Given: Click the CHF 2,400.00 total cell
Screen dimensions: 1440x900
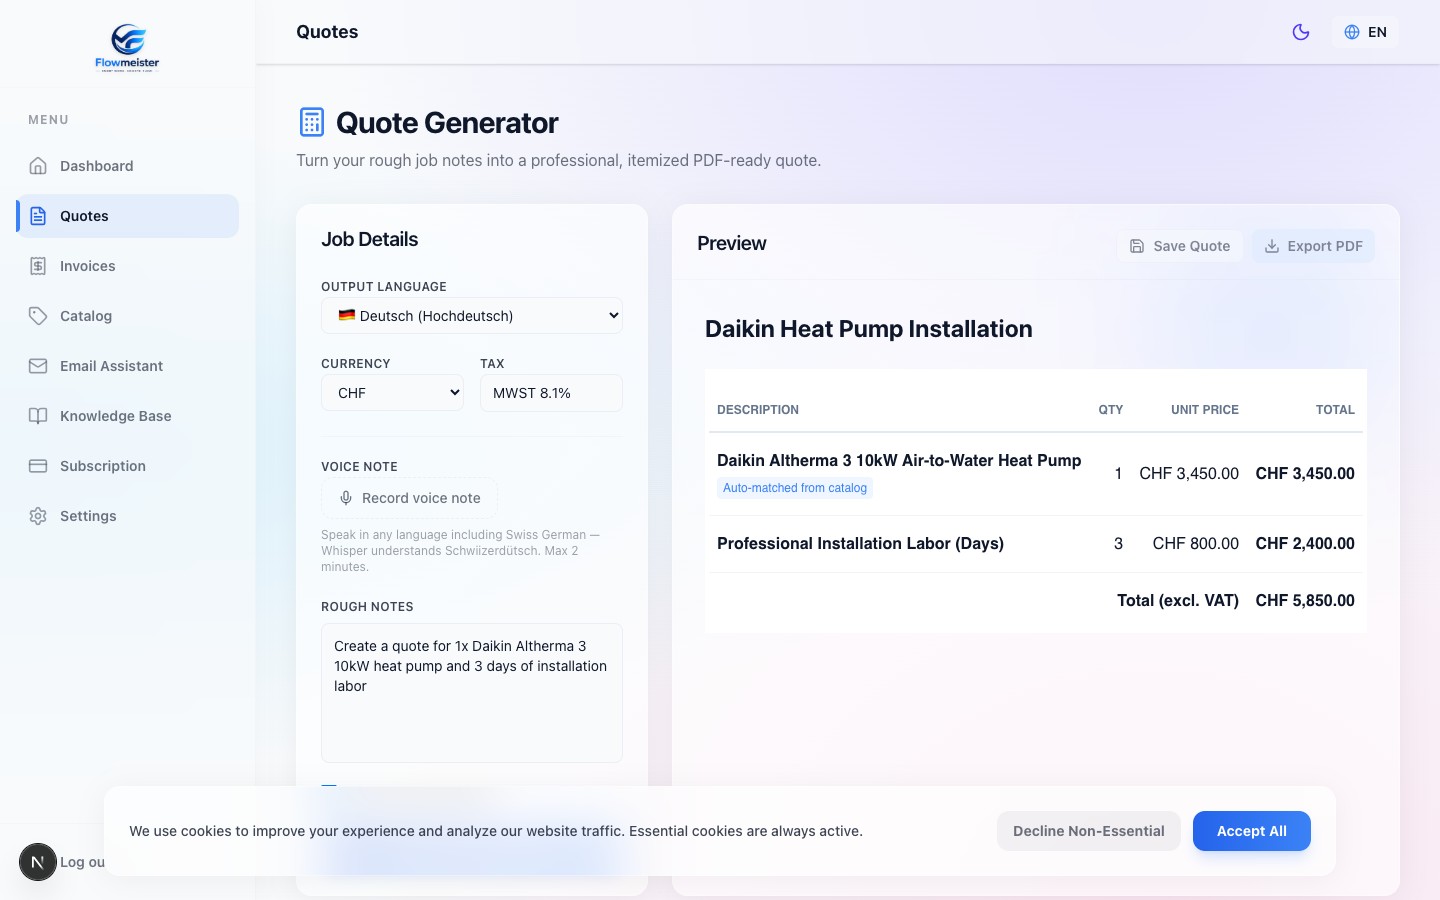Looking at the screenshot, I should pyautogui.click(x=1305, y=543).
